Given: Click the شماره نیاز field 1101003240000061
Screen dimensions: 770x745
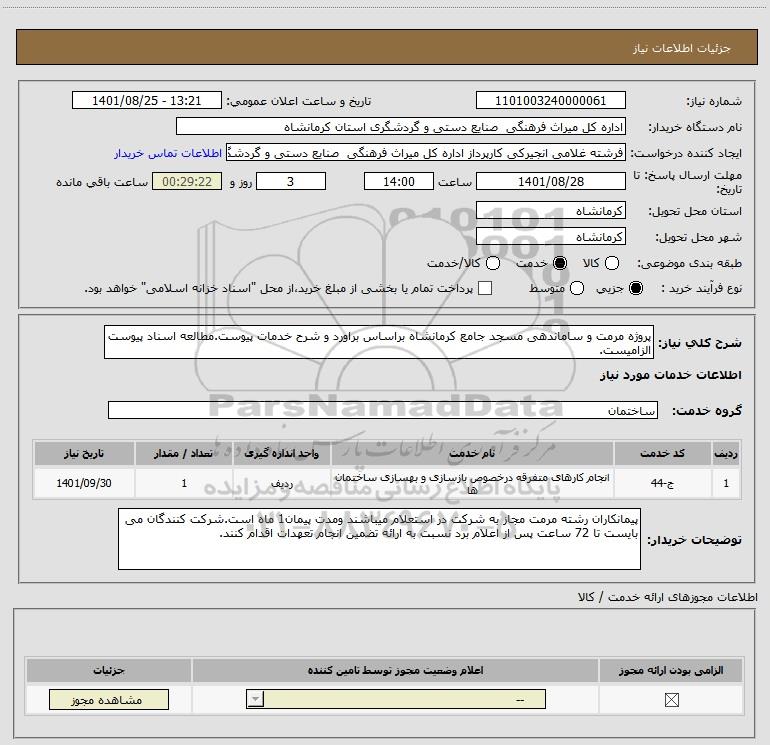Looking at the screenshot, I should click(x=550, y=100).
